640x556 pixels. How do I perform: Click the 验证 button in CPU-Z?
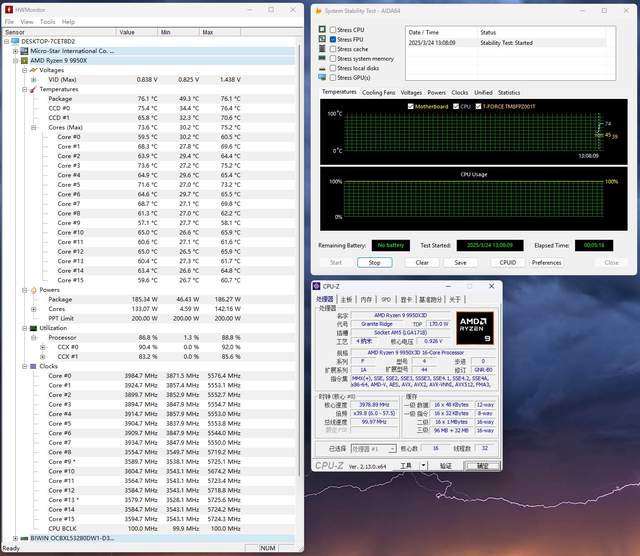pyautogui.click(x=445, y=466)
